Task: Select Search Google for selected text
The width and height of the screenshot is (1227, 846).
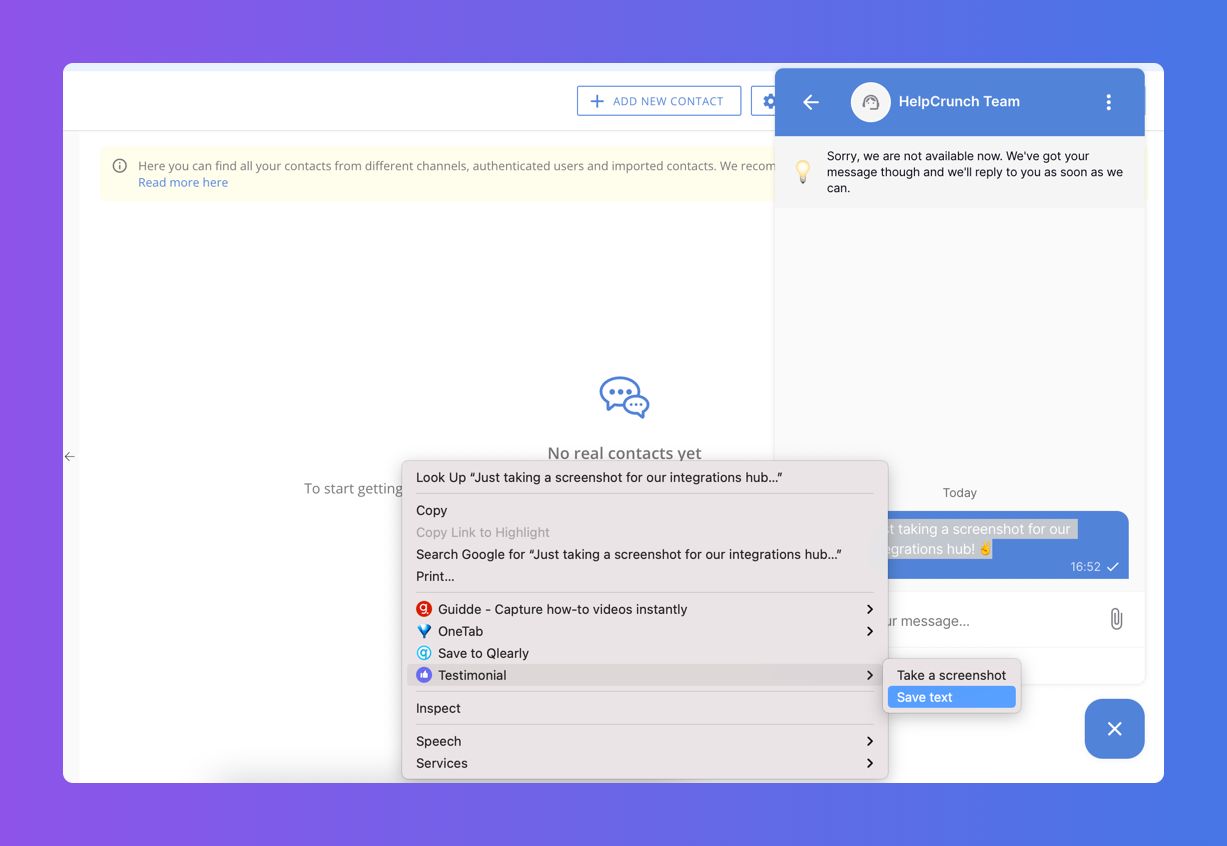Action: 645,554
